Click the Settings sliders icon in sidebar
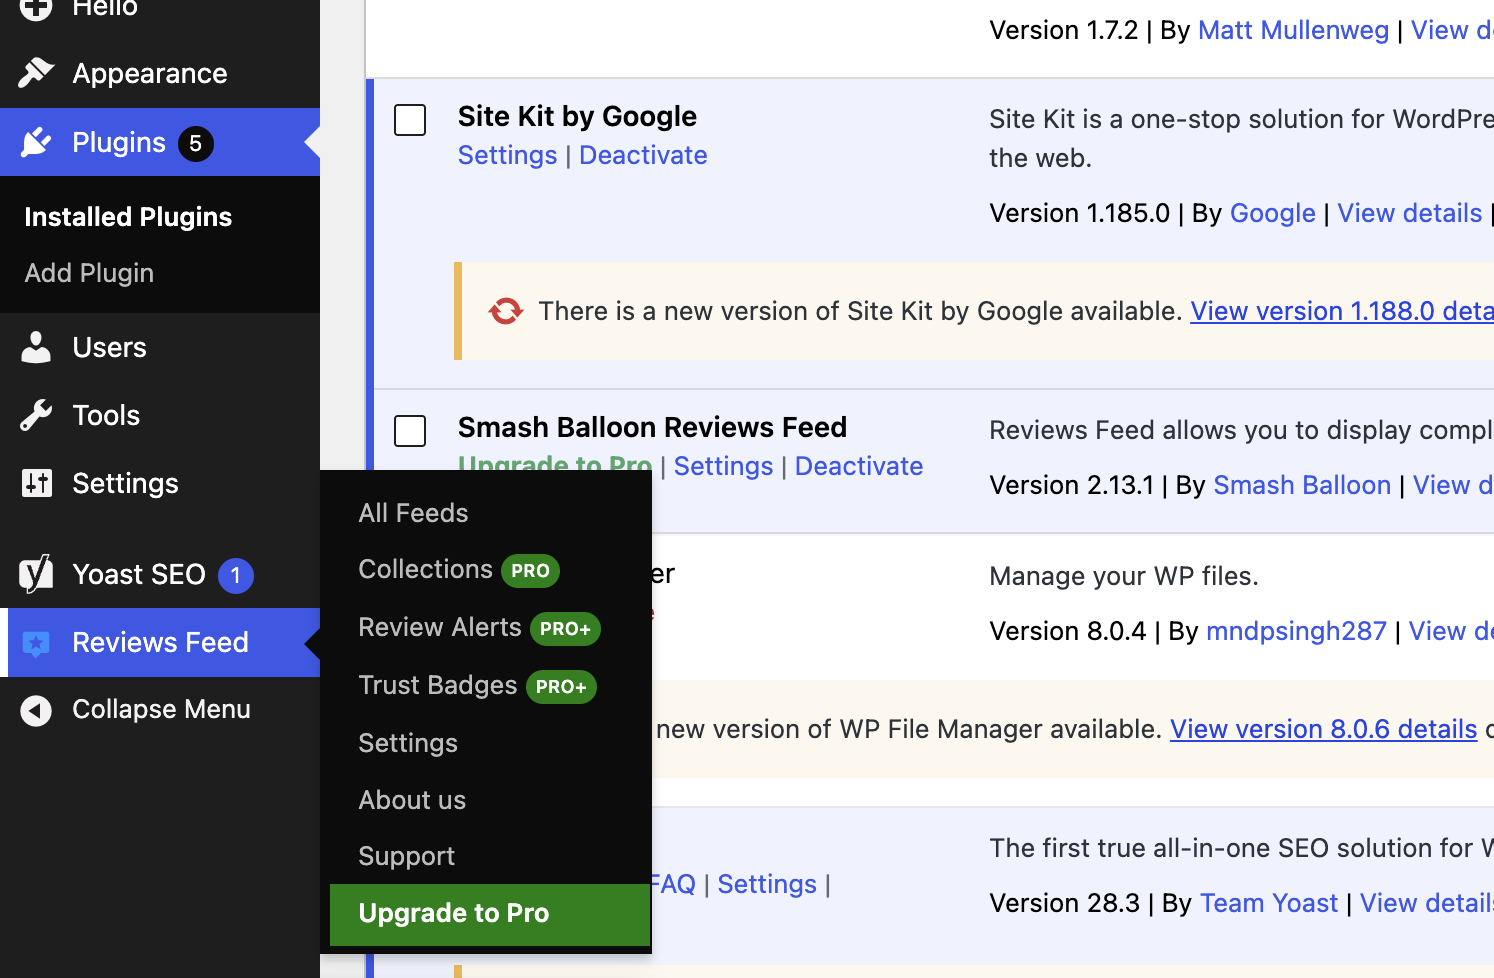The width and height of the screenshot is (1494, 978). pyautogui.click(x=36, y=483)
